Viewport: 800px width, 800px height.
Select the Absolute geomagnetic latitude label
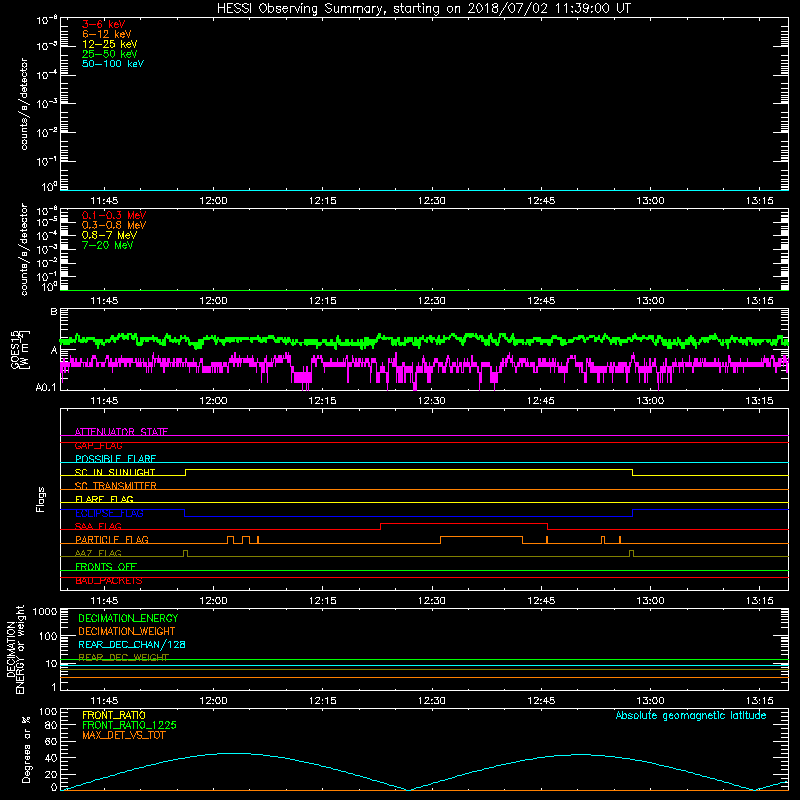(691, 715)
